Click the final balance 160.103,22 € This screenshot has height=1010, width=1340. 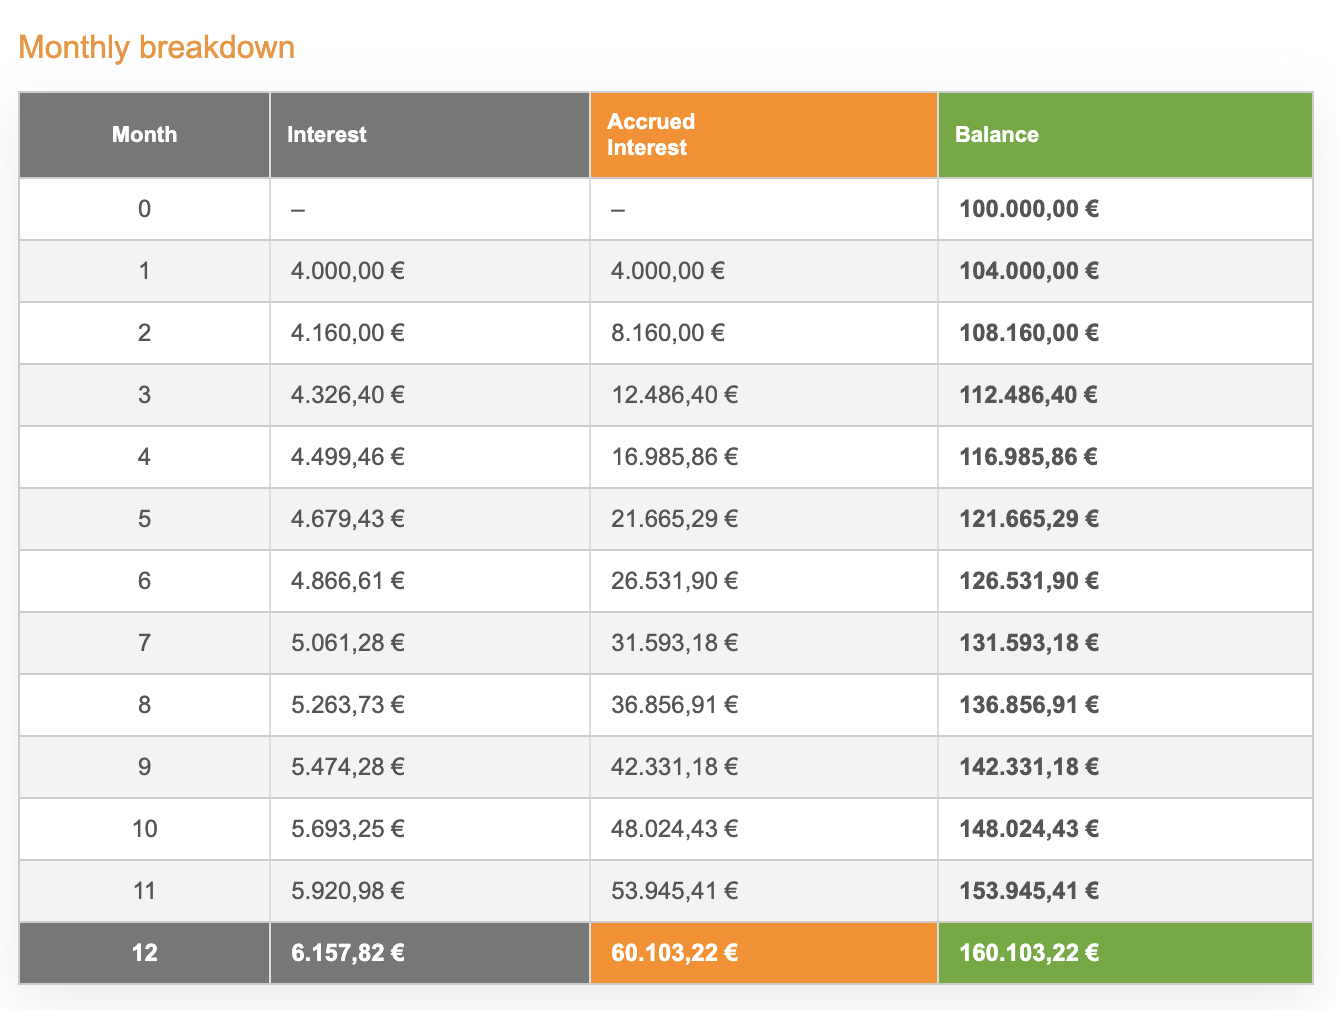(1029, 953)
